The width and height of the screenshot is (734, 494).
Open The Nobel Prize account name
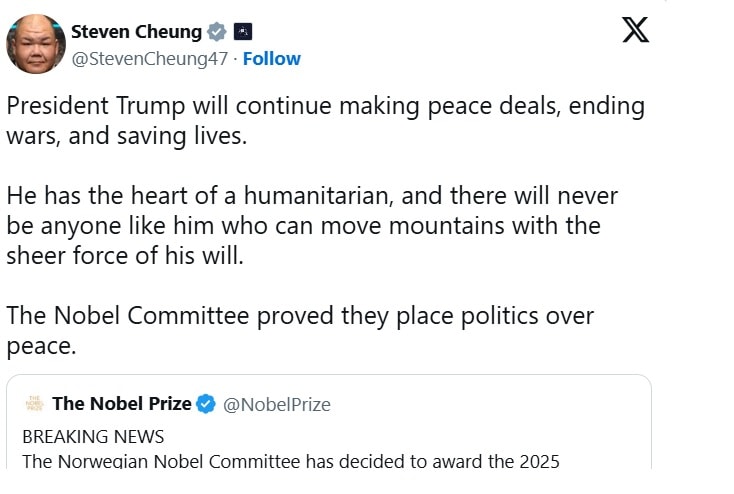pyautogui.click(x=121, y=404)
